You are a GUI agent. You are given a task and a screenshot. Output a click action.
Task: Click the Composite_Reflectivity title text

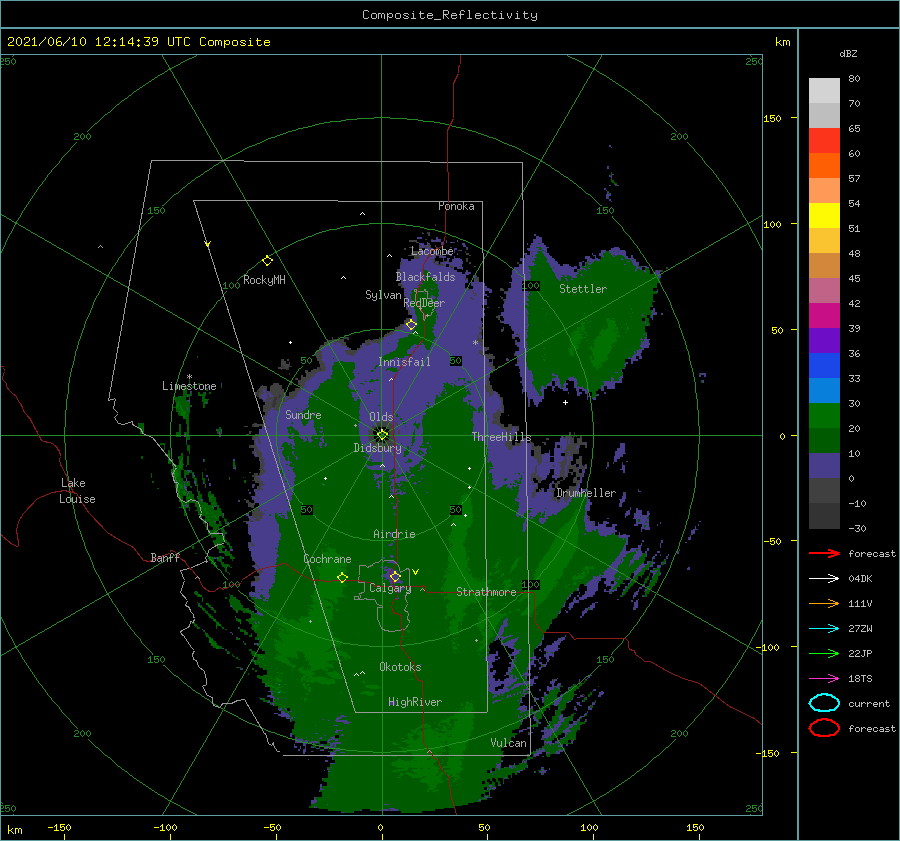(450, 15)
